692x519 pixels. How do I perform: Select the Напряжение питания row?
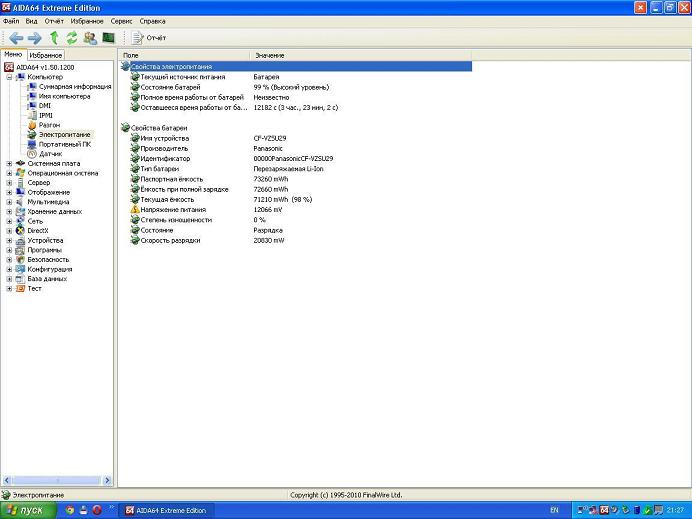pos(175,209)
